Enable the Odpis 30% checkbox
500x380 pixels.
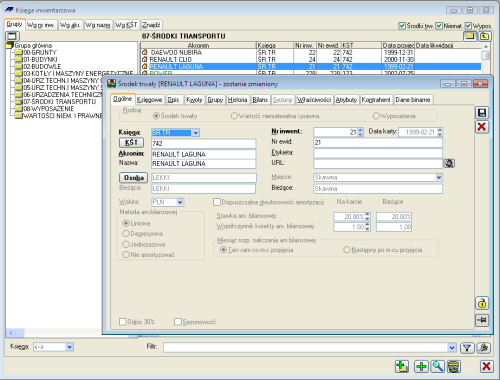[x=123, y=322]
